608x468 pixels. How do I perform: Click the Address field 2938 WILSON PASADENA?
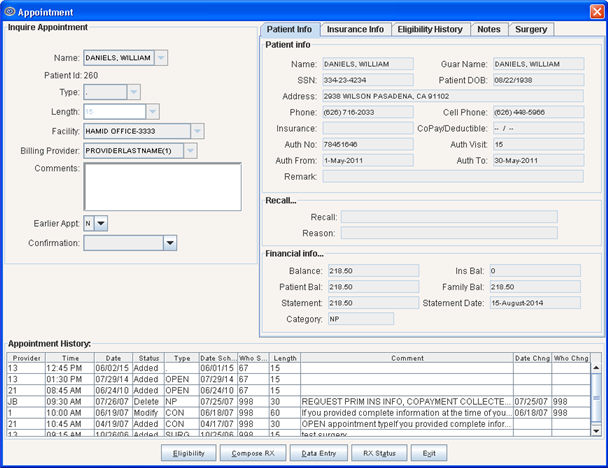tap(453, 96)
